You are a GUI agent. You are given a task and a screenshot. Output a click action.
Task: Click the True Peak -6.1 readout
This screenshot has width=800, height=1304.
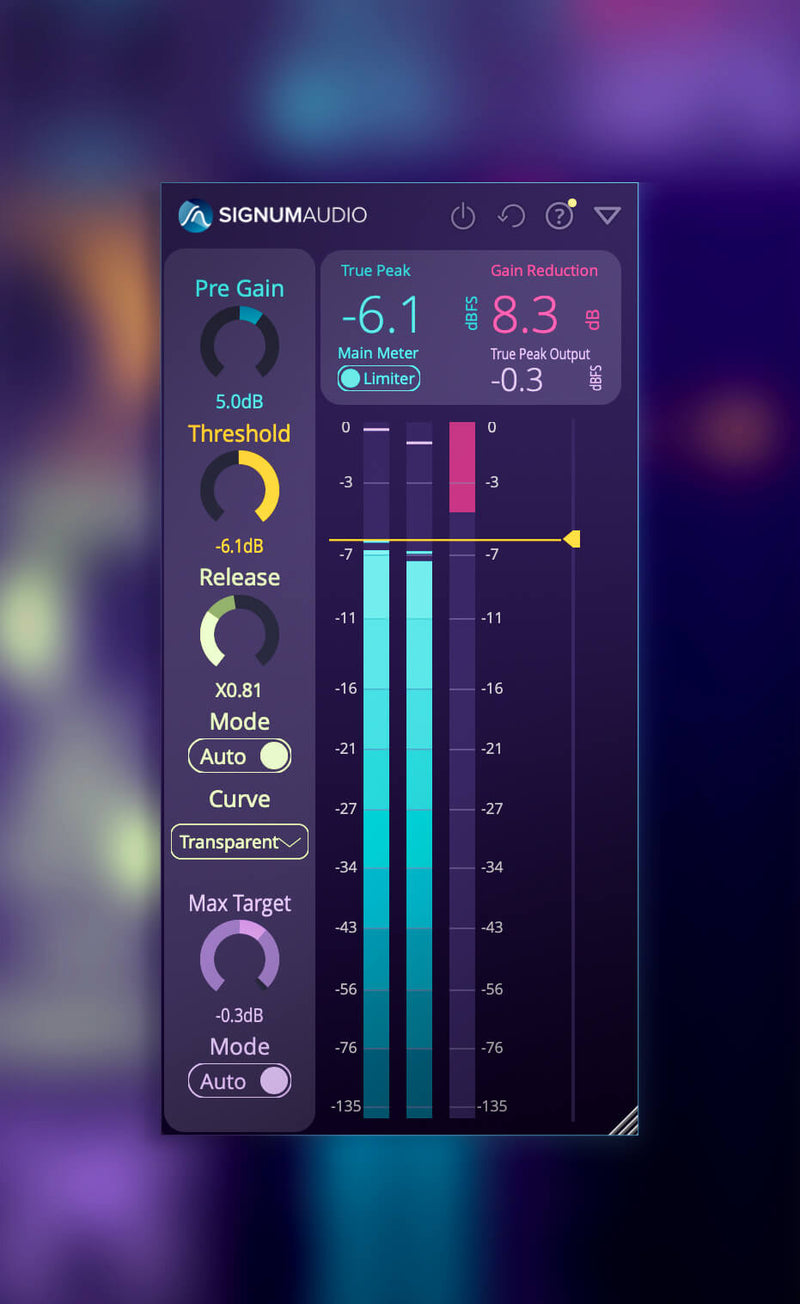pos(381,316)
